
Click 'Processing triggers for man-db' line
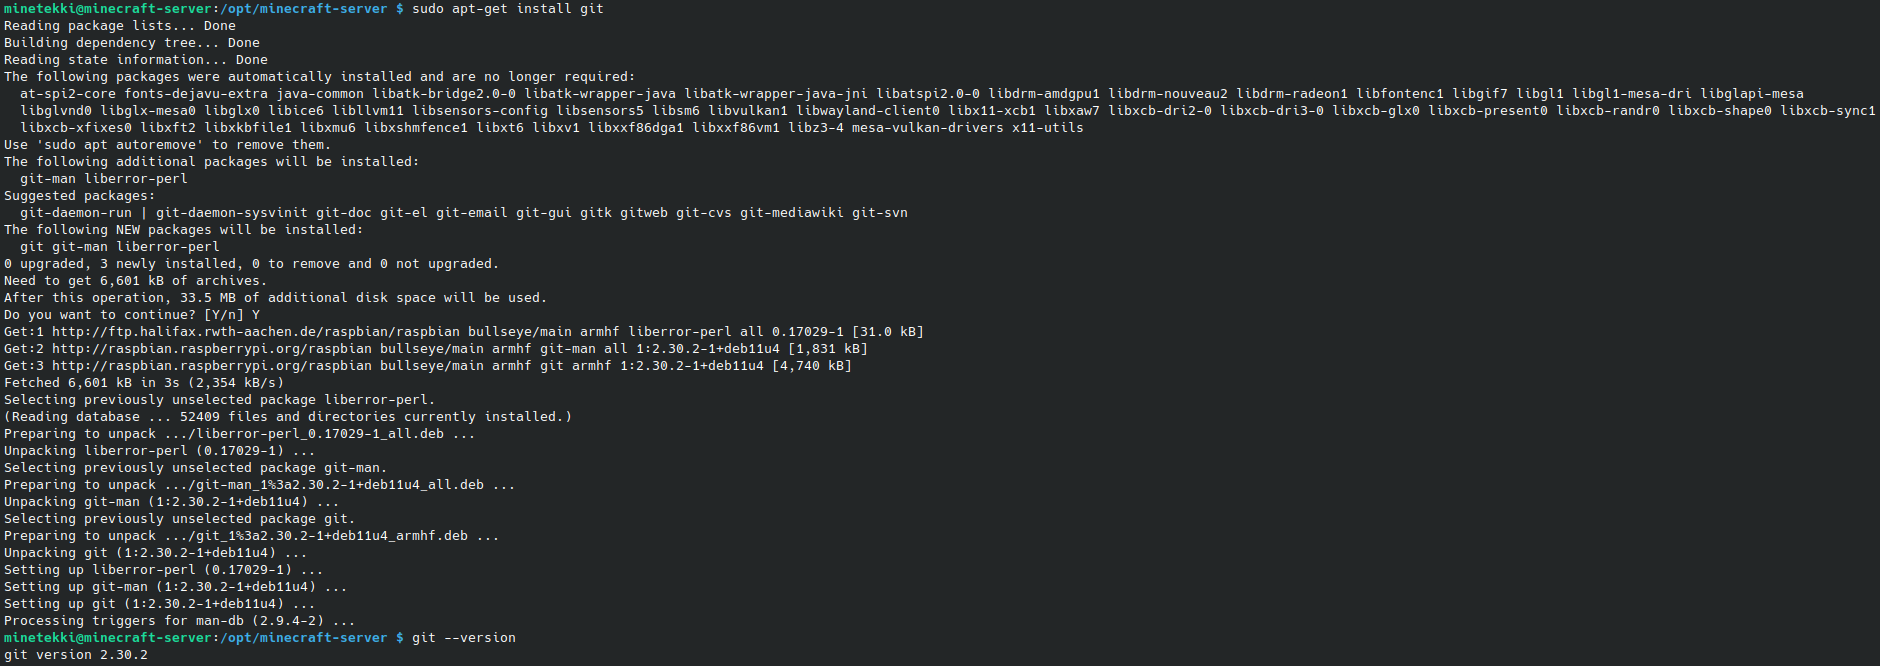click(x=180, y=621)
